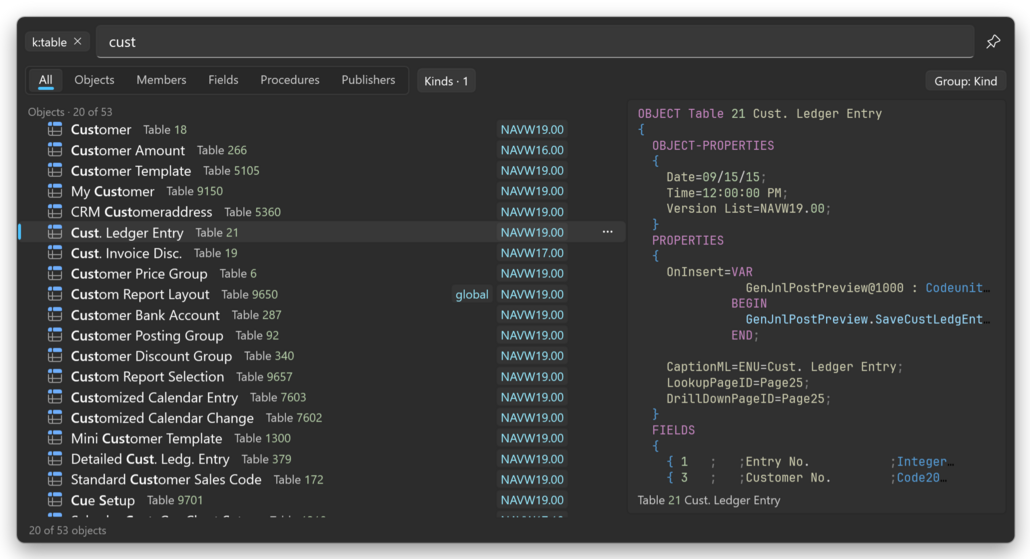Click the table icon for Mini Customer Template
This screenshot has height=559, width=1030.
pos(55,438)
